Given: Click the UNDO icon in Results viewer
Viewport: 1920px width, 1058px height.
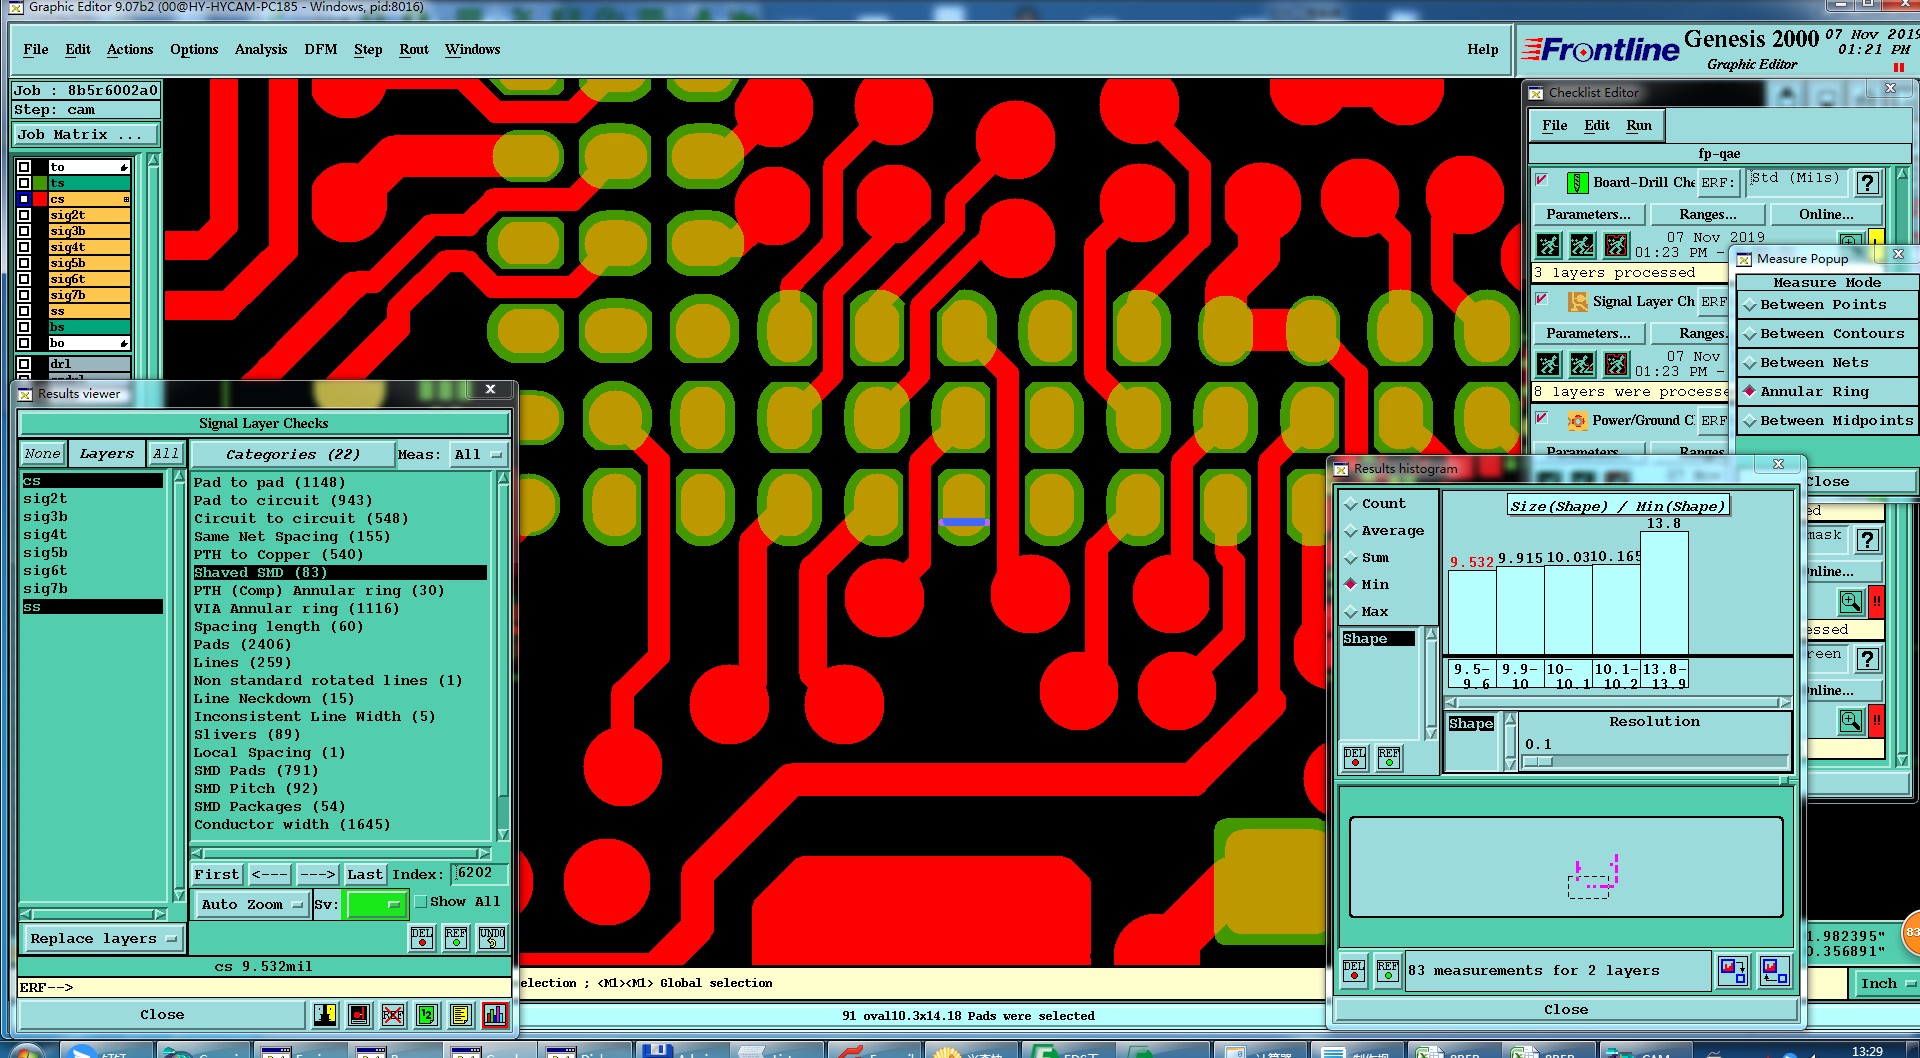Looking at the screenshot, I should tap(491, 937).
